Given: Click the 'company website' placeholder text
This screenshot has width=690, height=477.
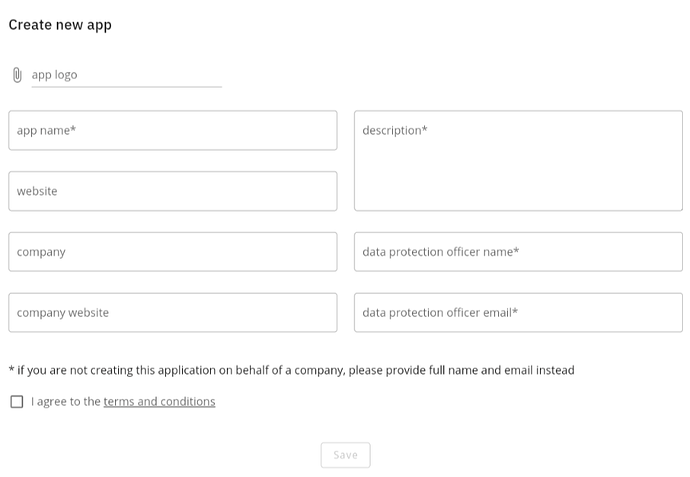Looking at the screenshot, I should point(63,313).
